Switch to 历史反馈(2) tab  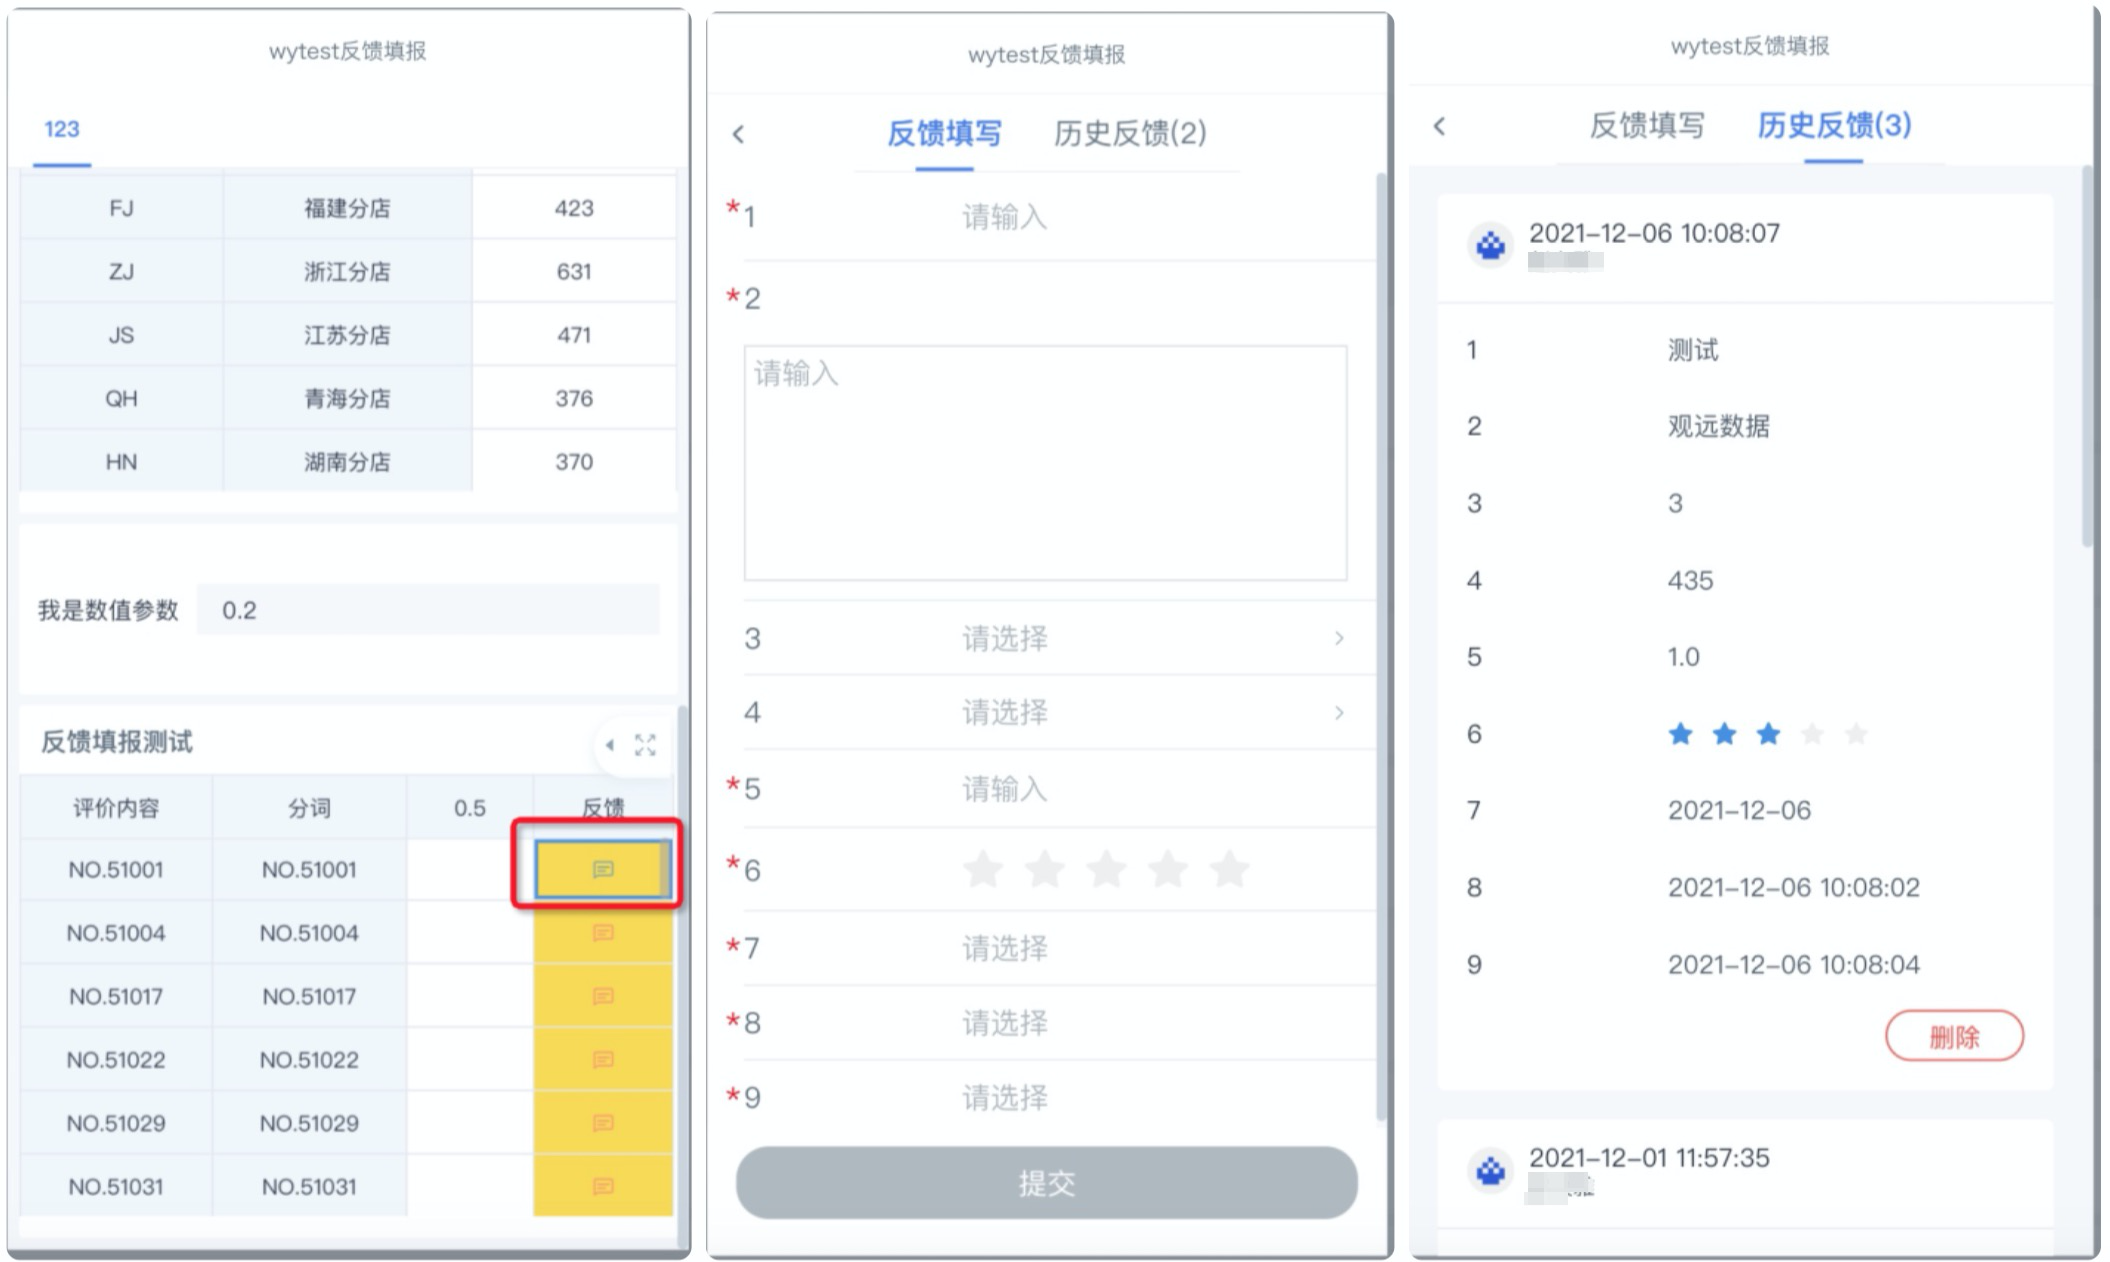point(1129,133)
